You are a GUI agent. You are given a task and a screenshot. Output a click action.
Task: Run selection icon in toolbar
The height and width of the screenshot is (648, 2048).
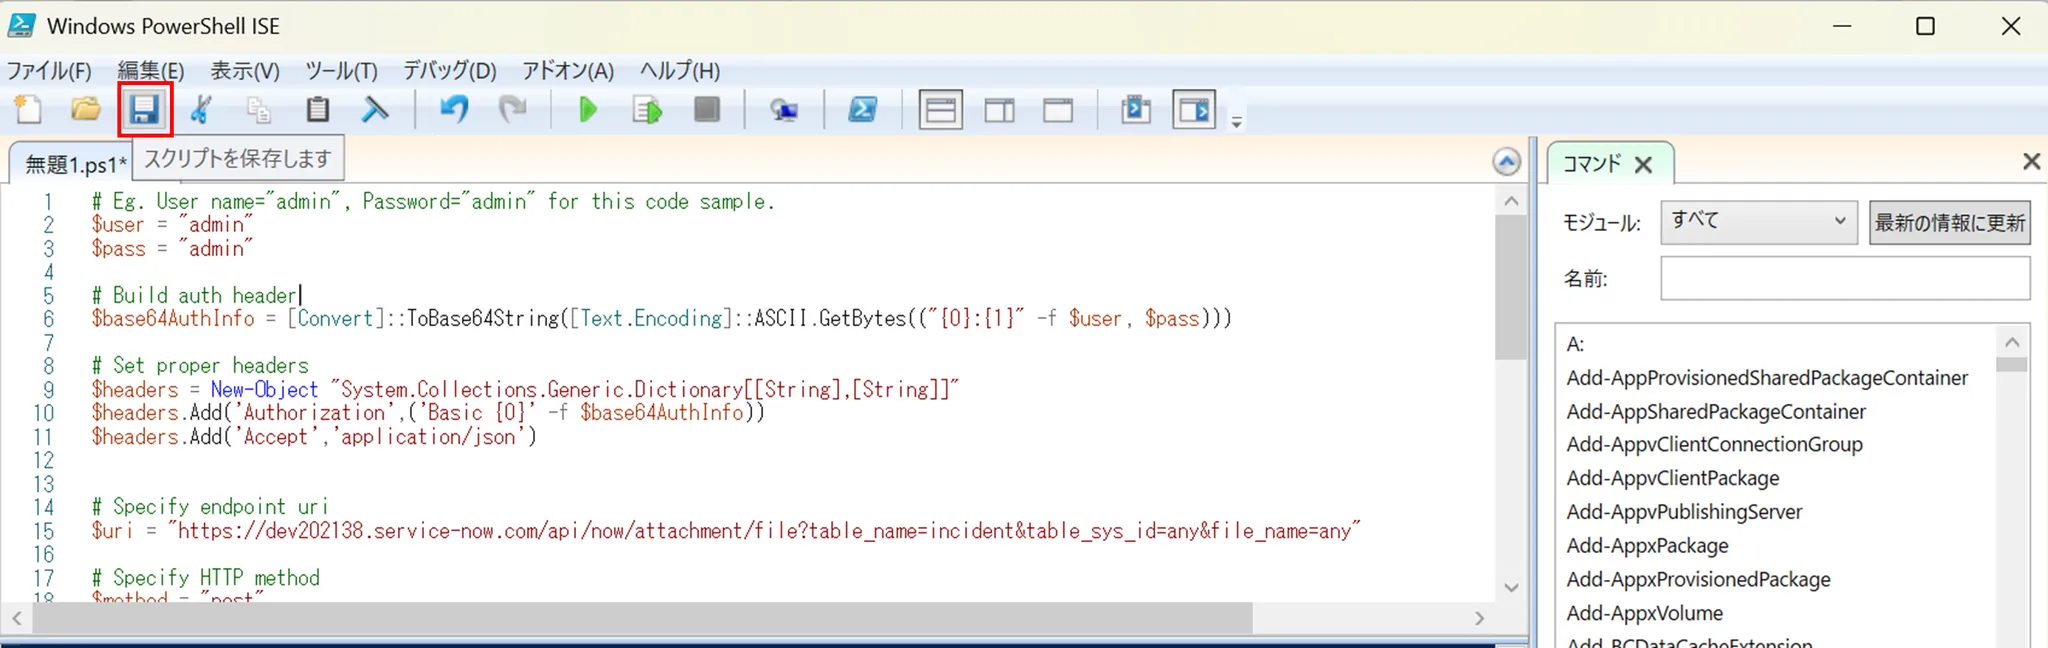coord(647,109)
